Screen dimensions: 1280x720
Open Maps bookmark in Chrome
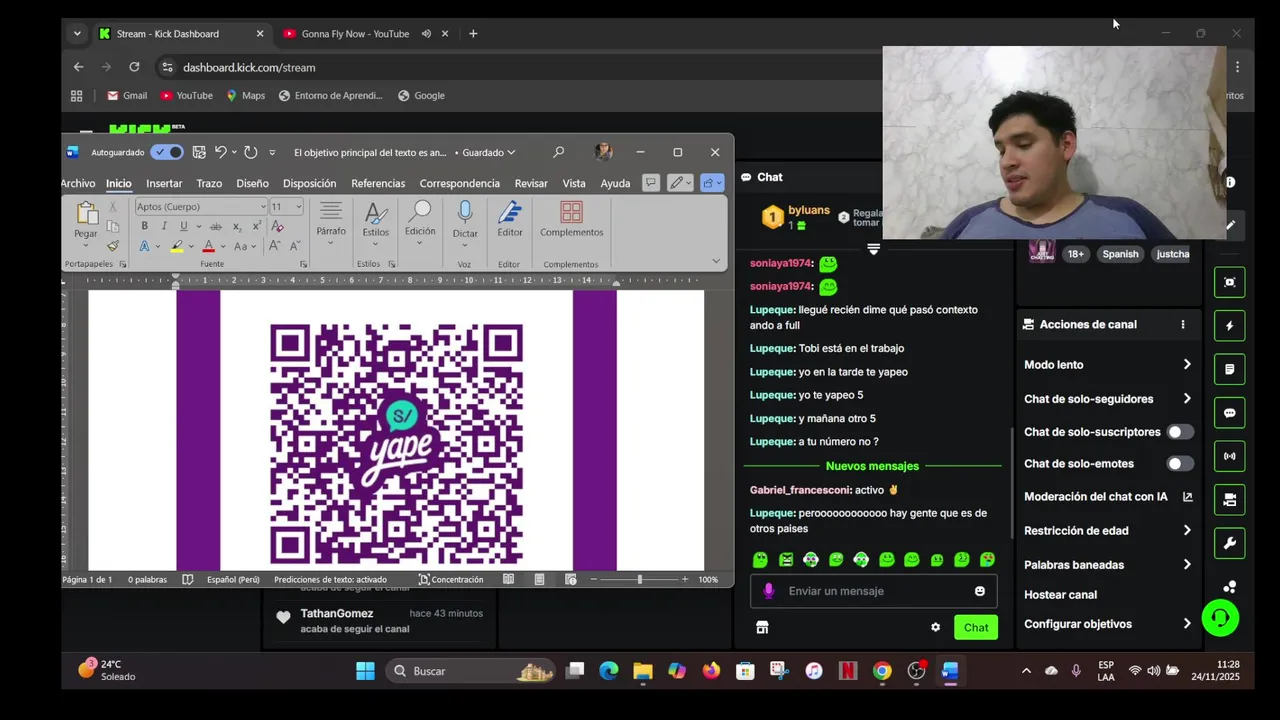[x=245, y=96]
